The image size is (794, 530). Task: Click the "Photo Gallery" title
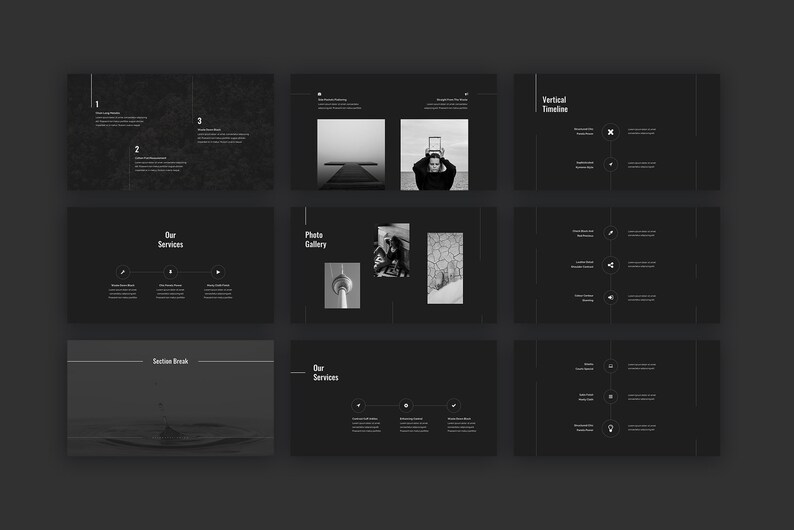(315, 239)
